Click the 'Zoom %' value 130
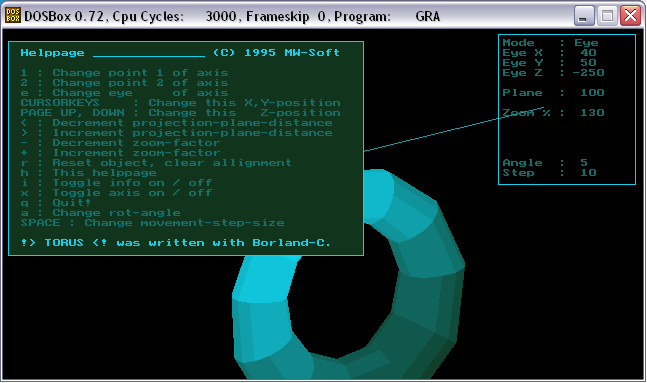 [592, 113]
